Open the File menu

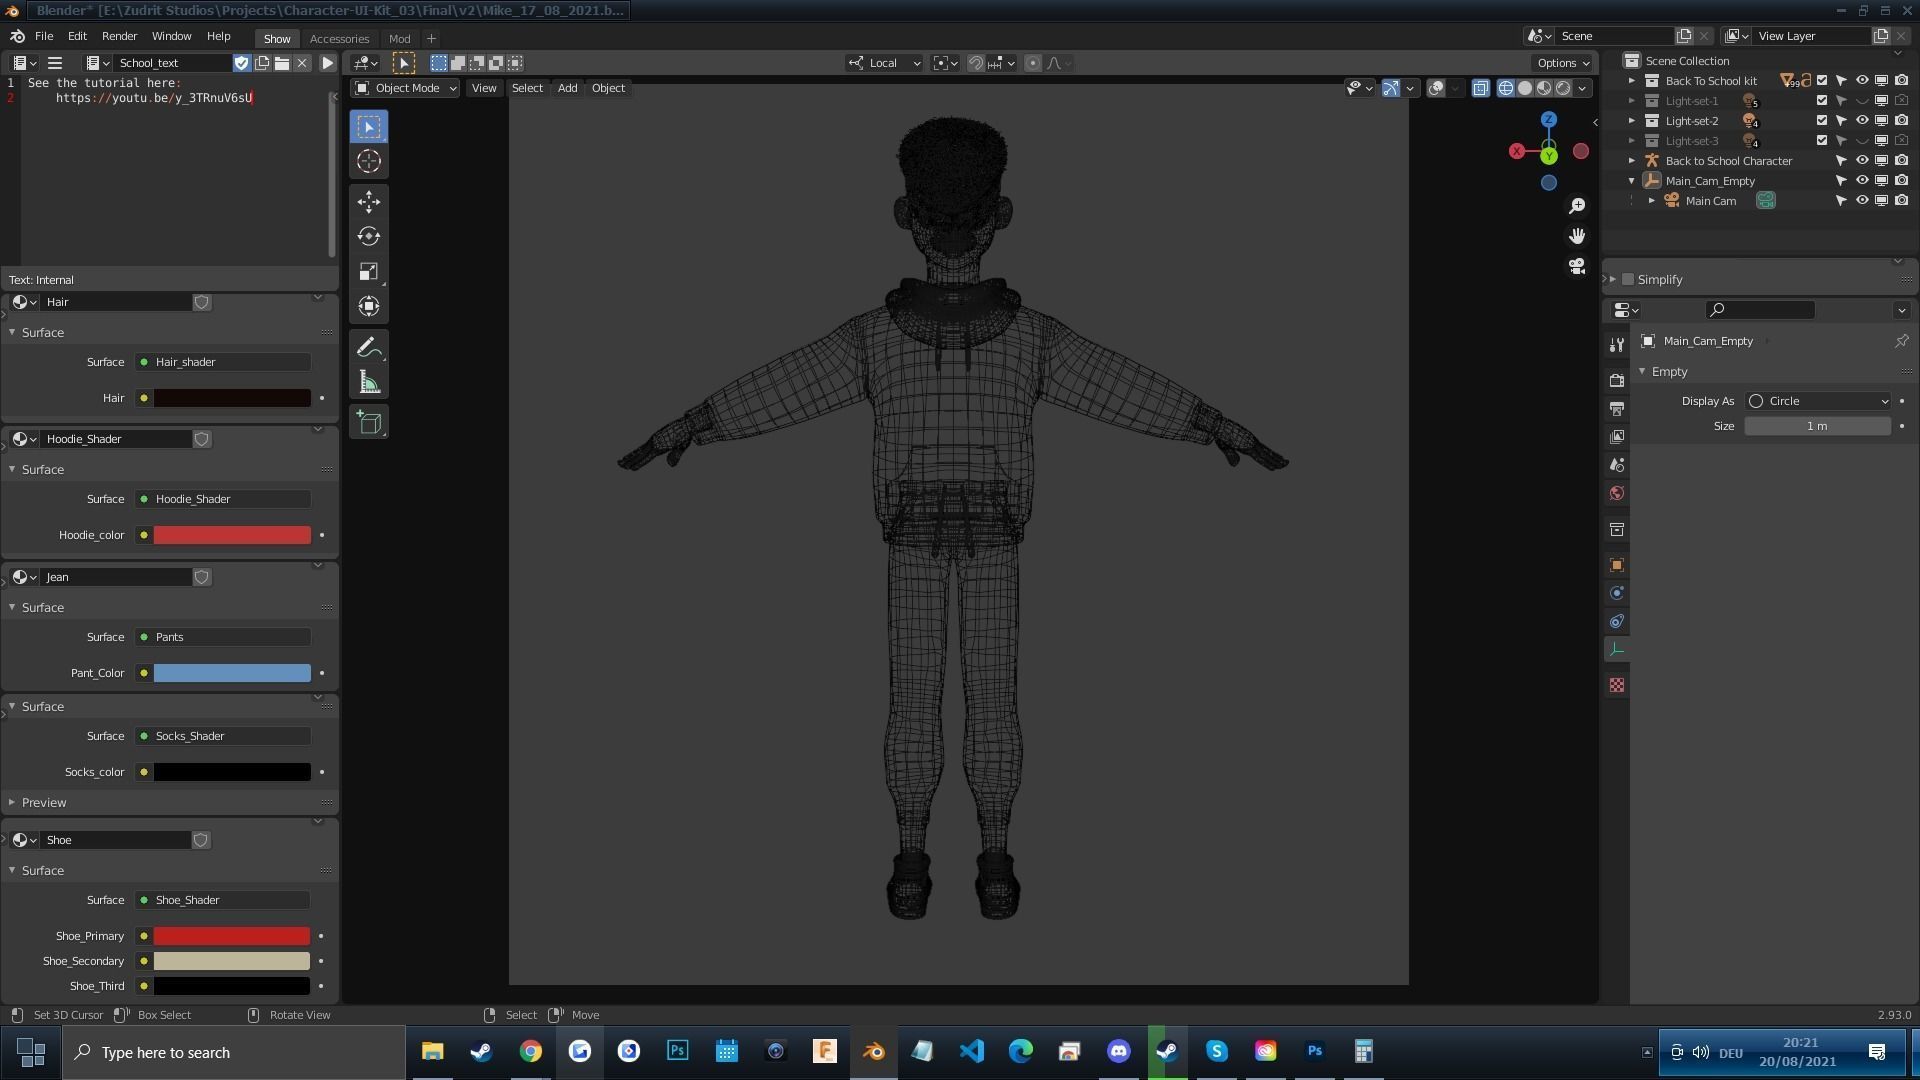pyautogui.click(x=44, y=36)
